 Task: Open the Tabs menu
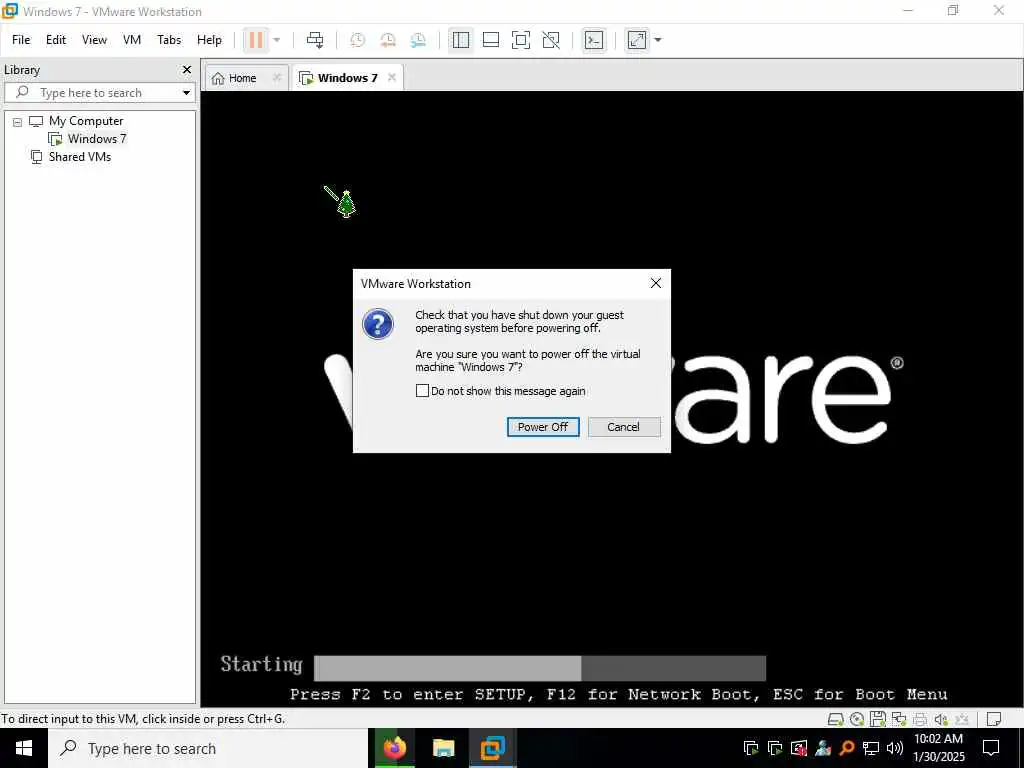pos(169,40)
